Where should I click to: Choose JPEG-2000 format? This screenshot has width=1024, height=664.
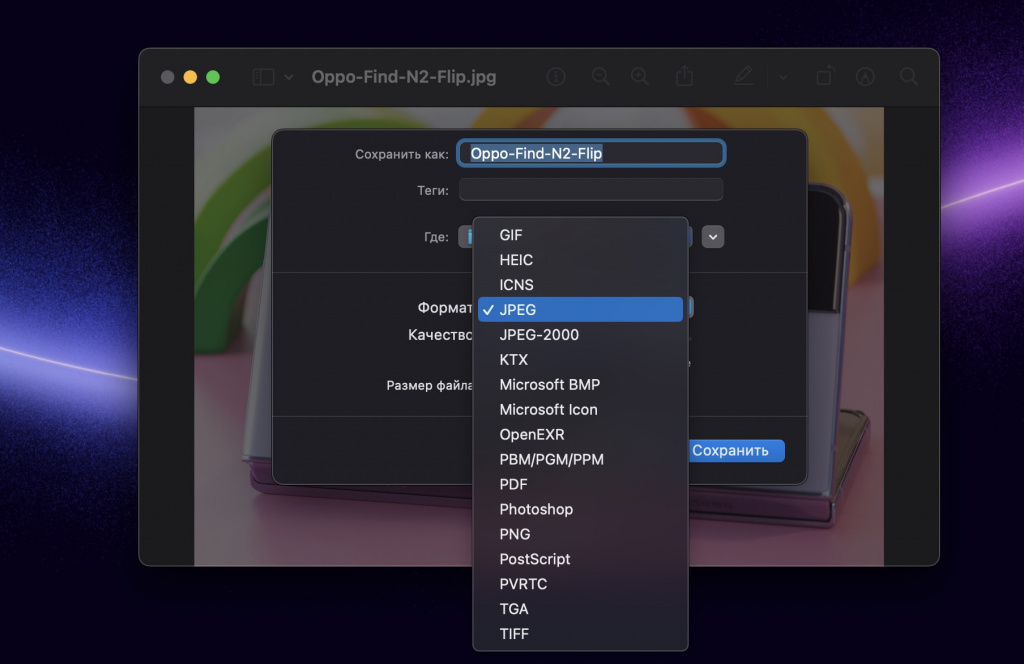(x=581, y=335)
